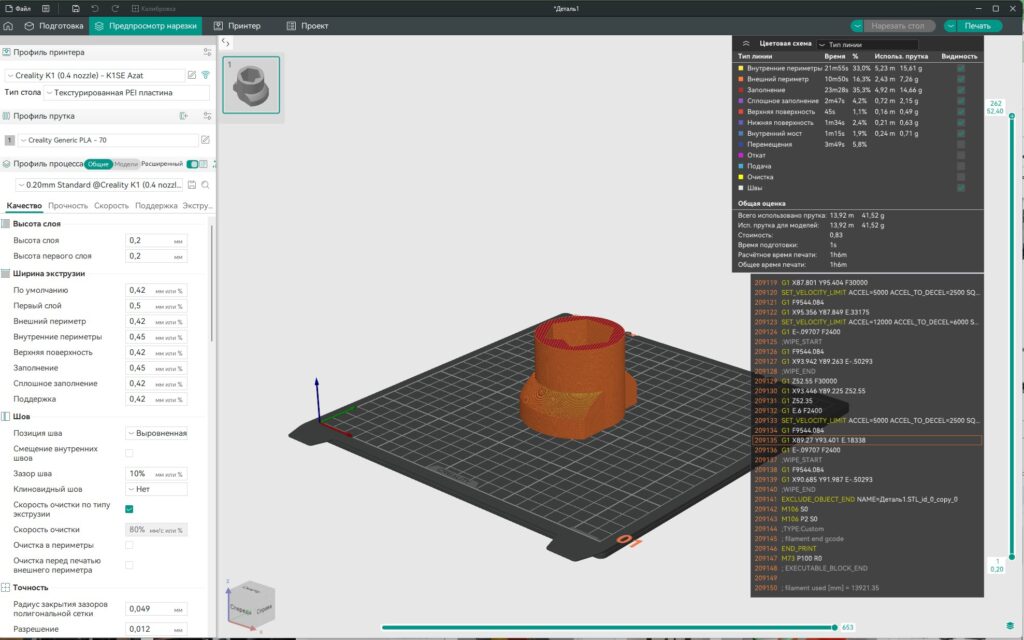The width and height of the screenshot is (1024, 640).
Task: Open the process profile search icon
Action: click(205, 185)
